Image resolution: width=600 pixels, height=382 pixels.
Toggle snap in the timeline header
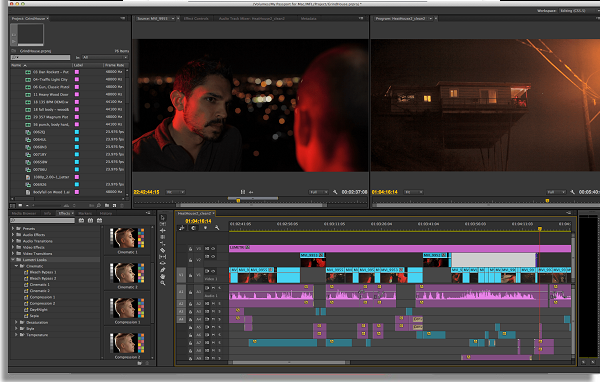tap(194, 228)
